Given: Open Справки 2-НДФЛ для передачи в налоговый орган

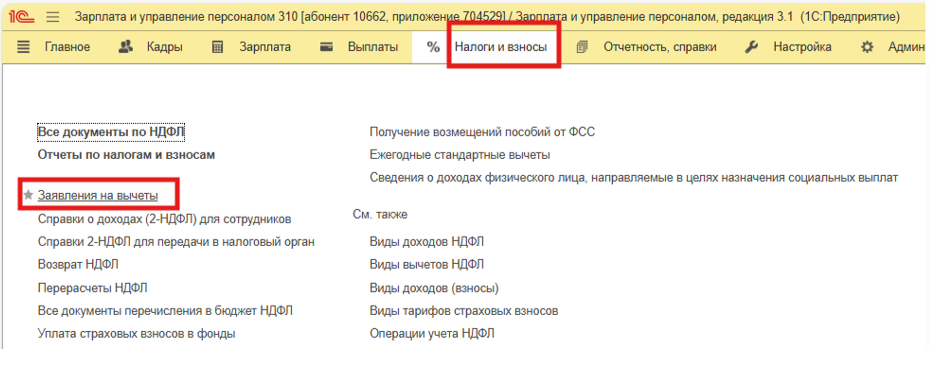Looking at the screenshot, I should 176,242.
